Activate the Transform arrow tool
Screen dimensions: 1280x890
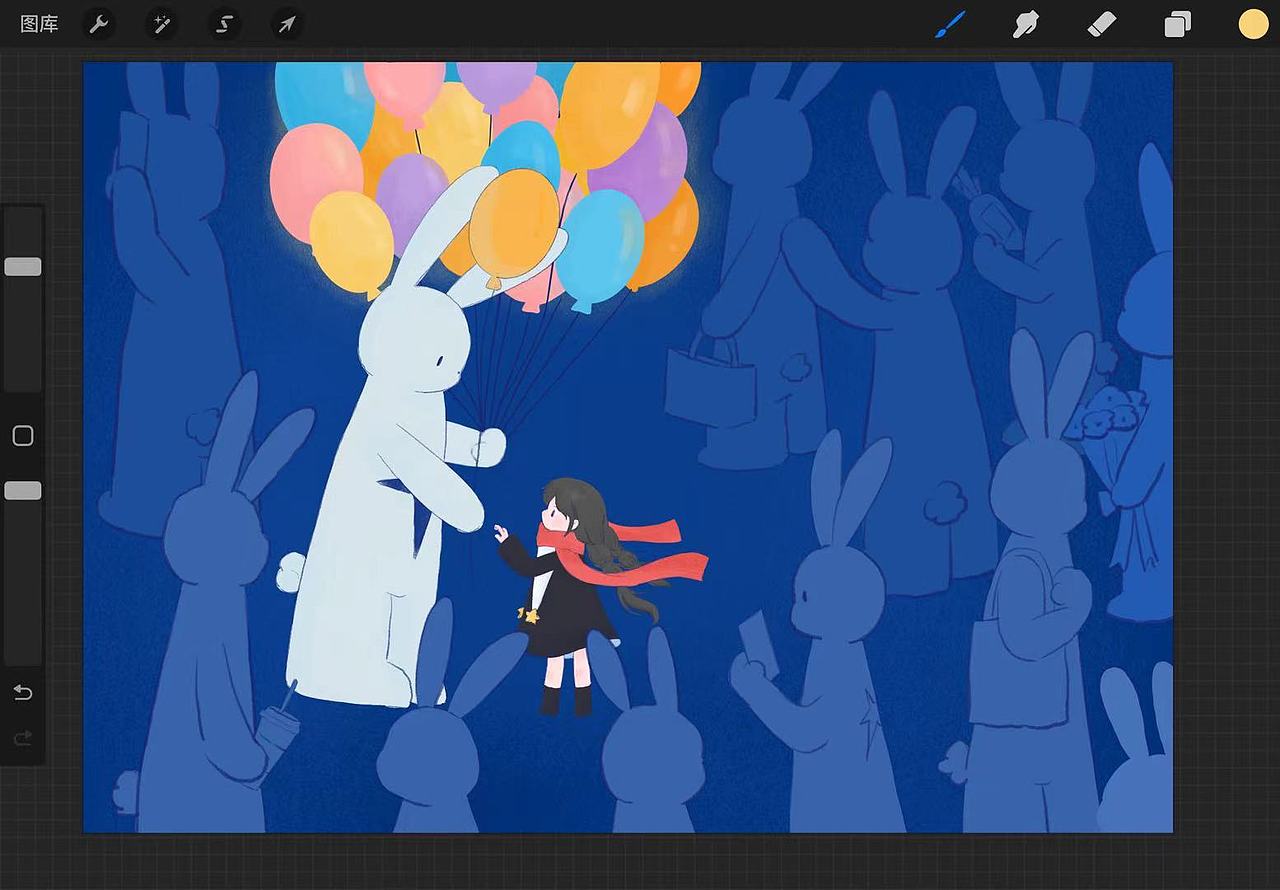pos(287,24)
